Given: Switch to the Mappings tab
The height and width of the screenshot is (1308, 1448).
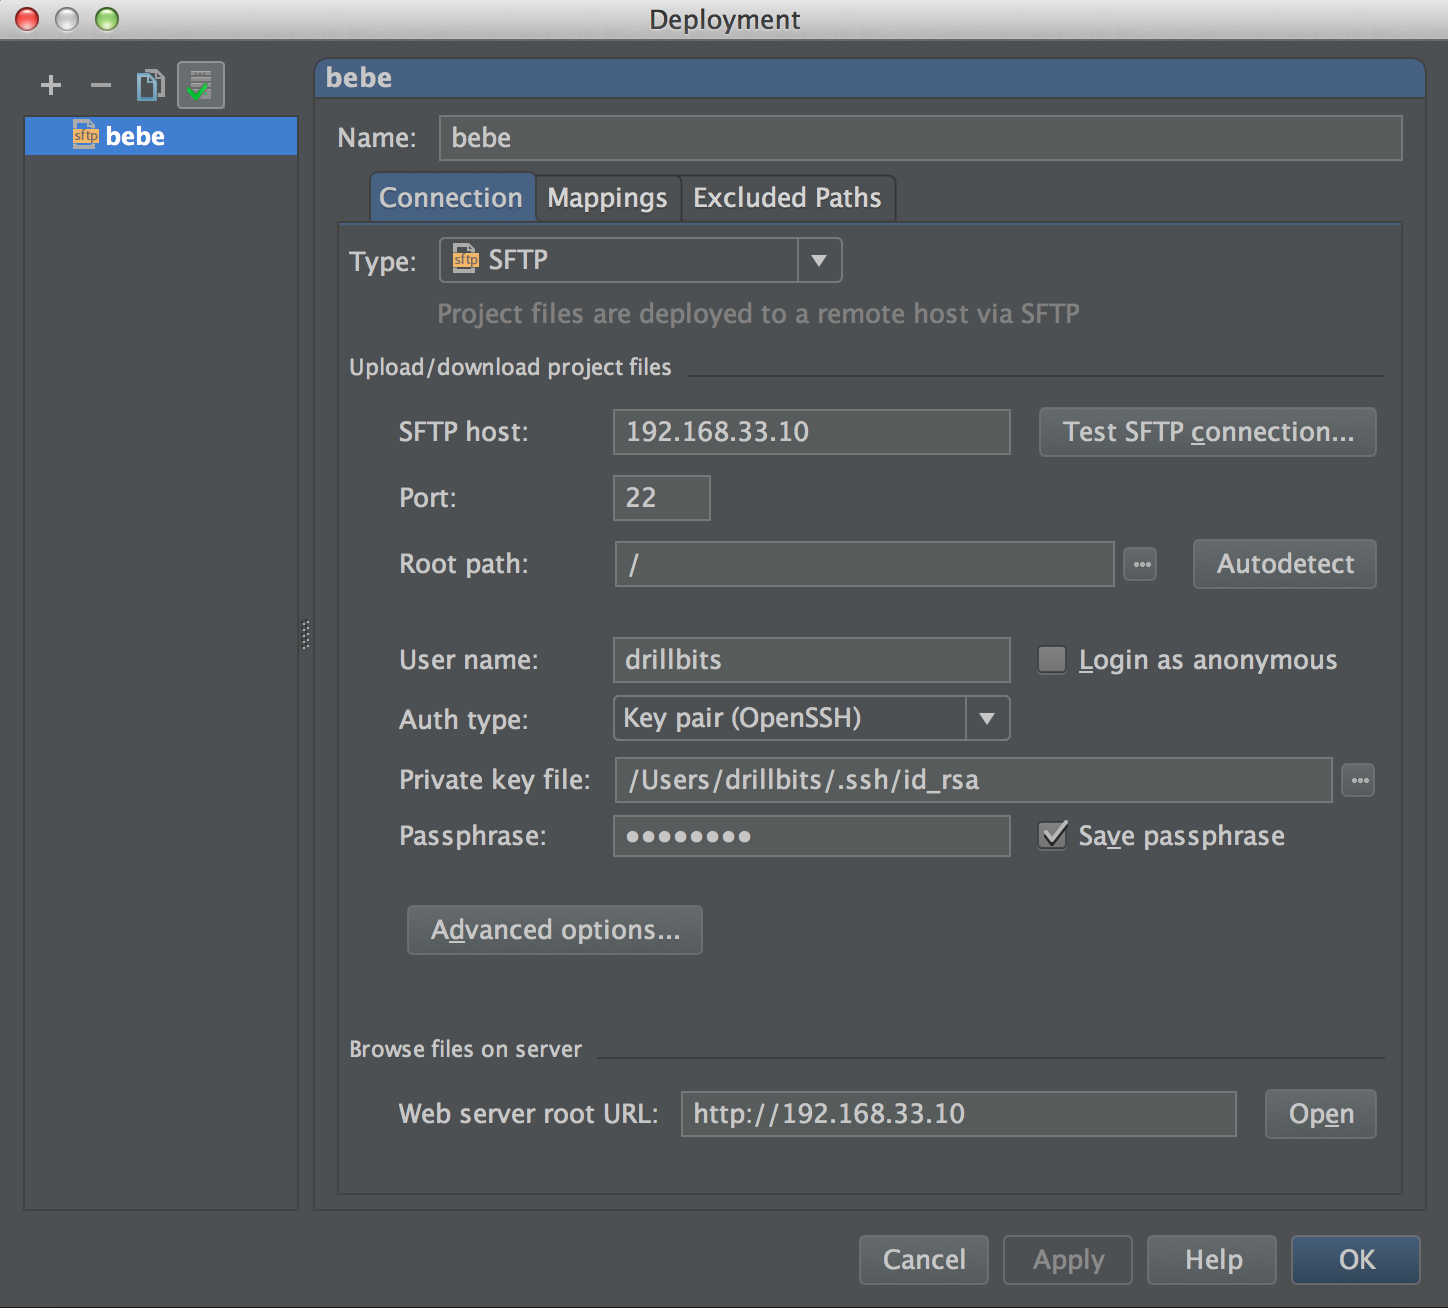Looking at the screenshot, I should (607, 197).
